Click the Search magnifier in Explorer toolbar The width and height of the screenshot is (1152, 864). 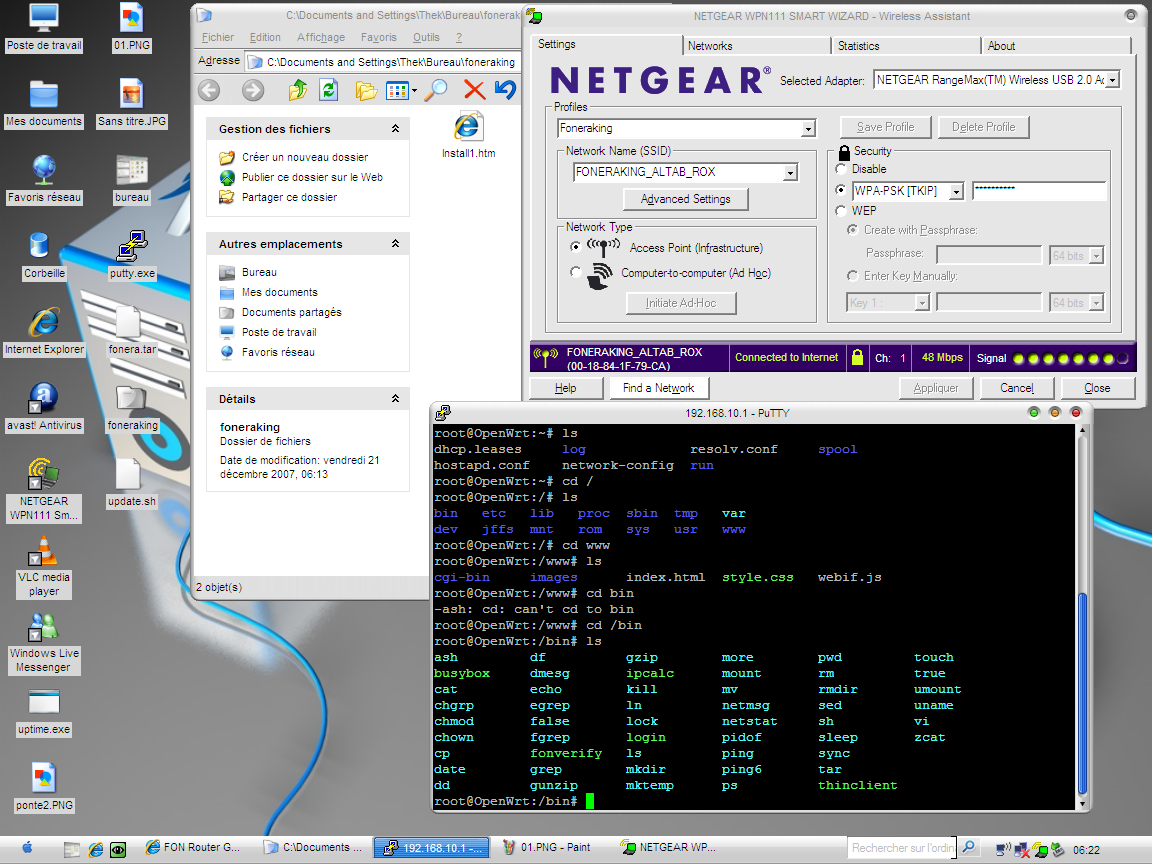click(436, 90)
